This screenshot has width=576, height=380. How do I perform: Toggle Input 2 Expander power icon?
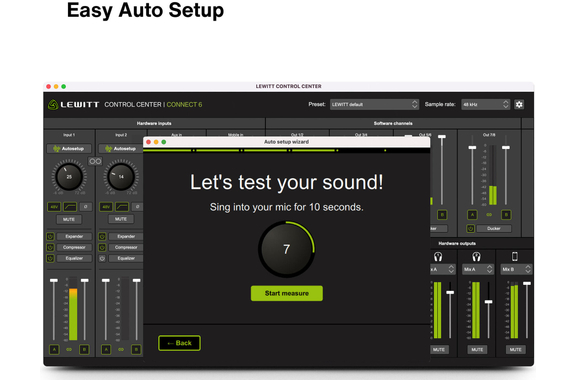coord(102,236)
